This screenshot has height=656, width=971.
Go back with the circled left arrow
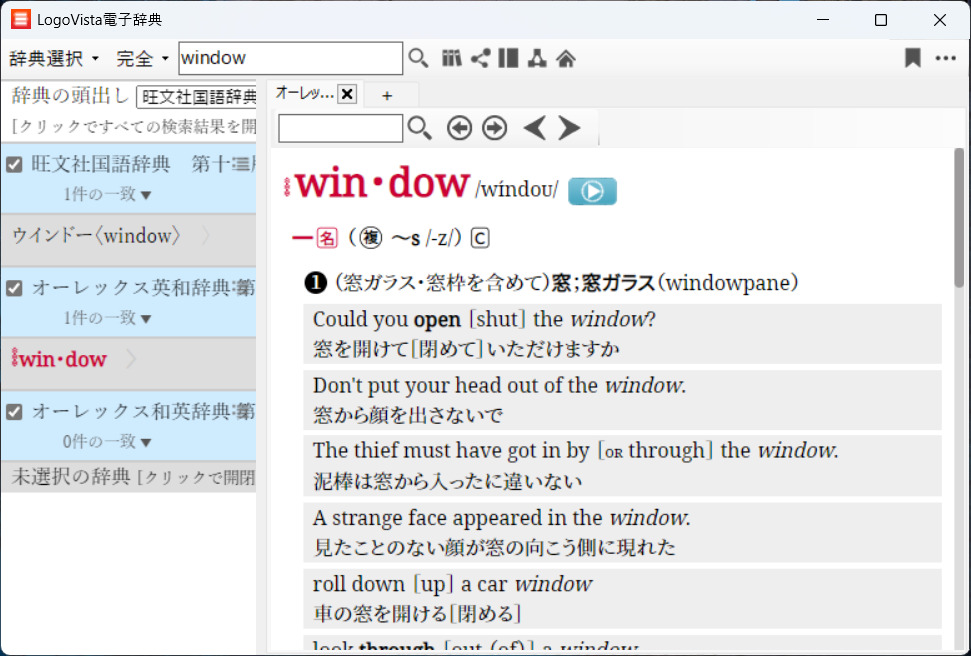coord(459,128)
